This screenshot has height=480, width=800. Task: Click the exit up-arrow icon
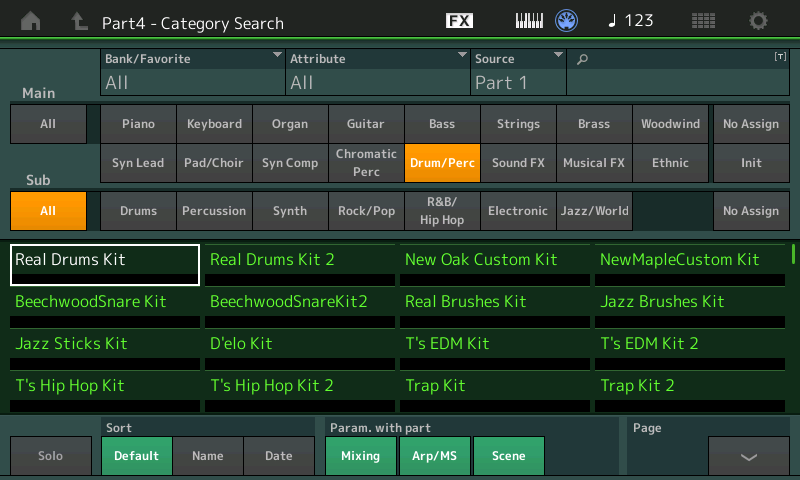click(80, 21)
